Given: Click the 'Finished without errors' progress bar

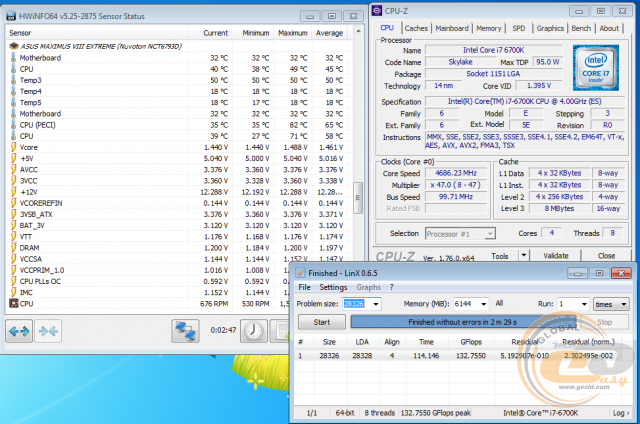Looking at the screenshot, I should pos(463,322).
